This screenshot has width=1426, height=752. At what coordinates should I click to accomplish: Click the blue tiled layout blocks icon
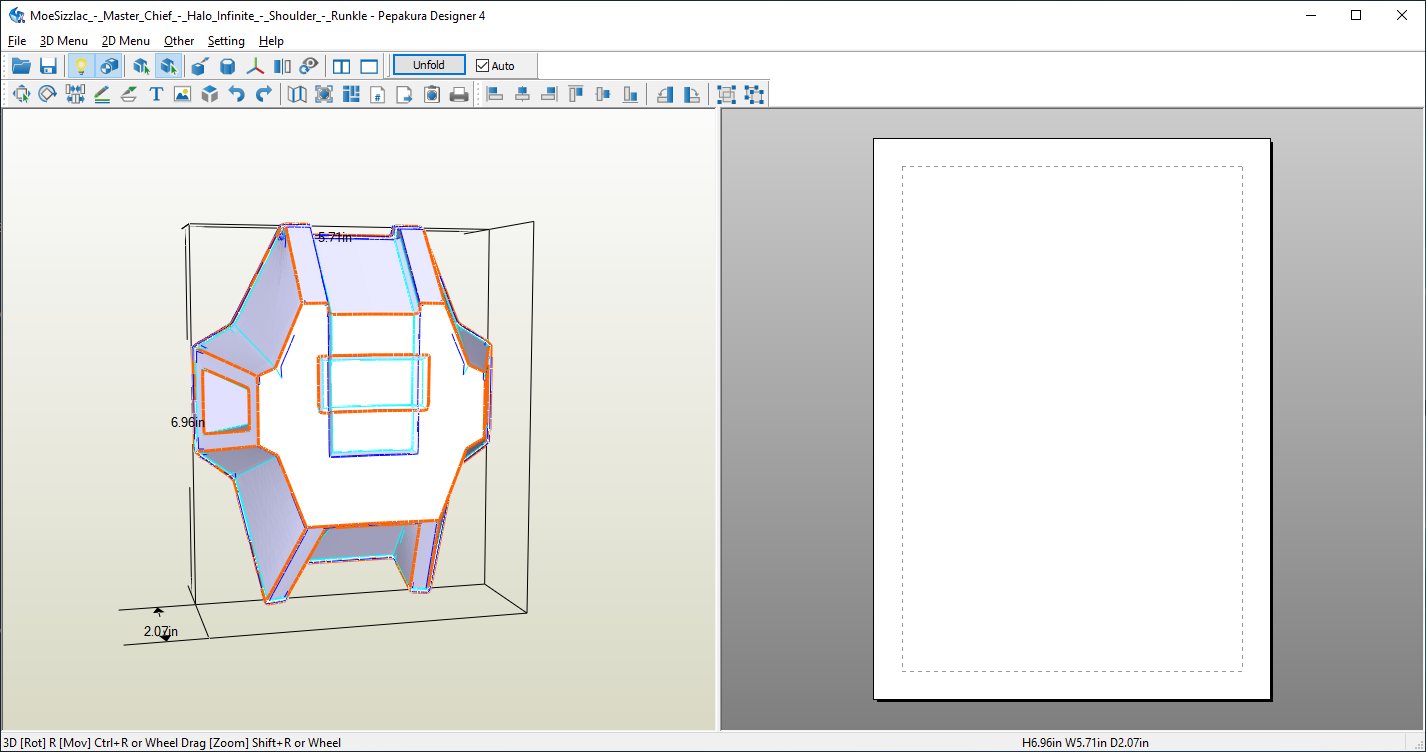[351, 94]
